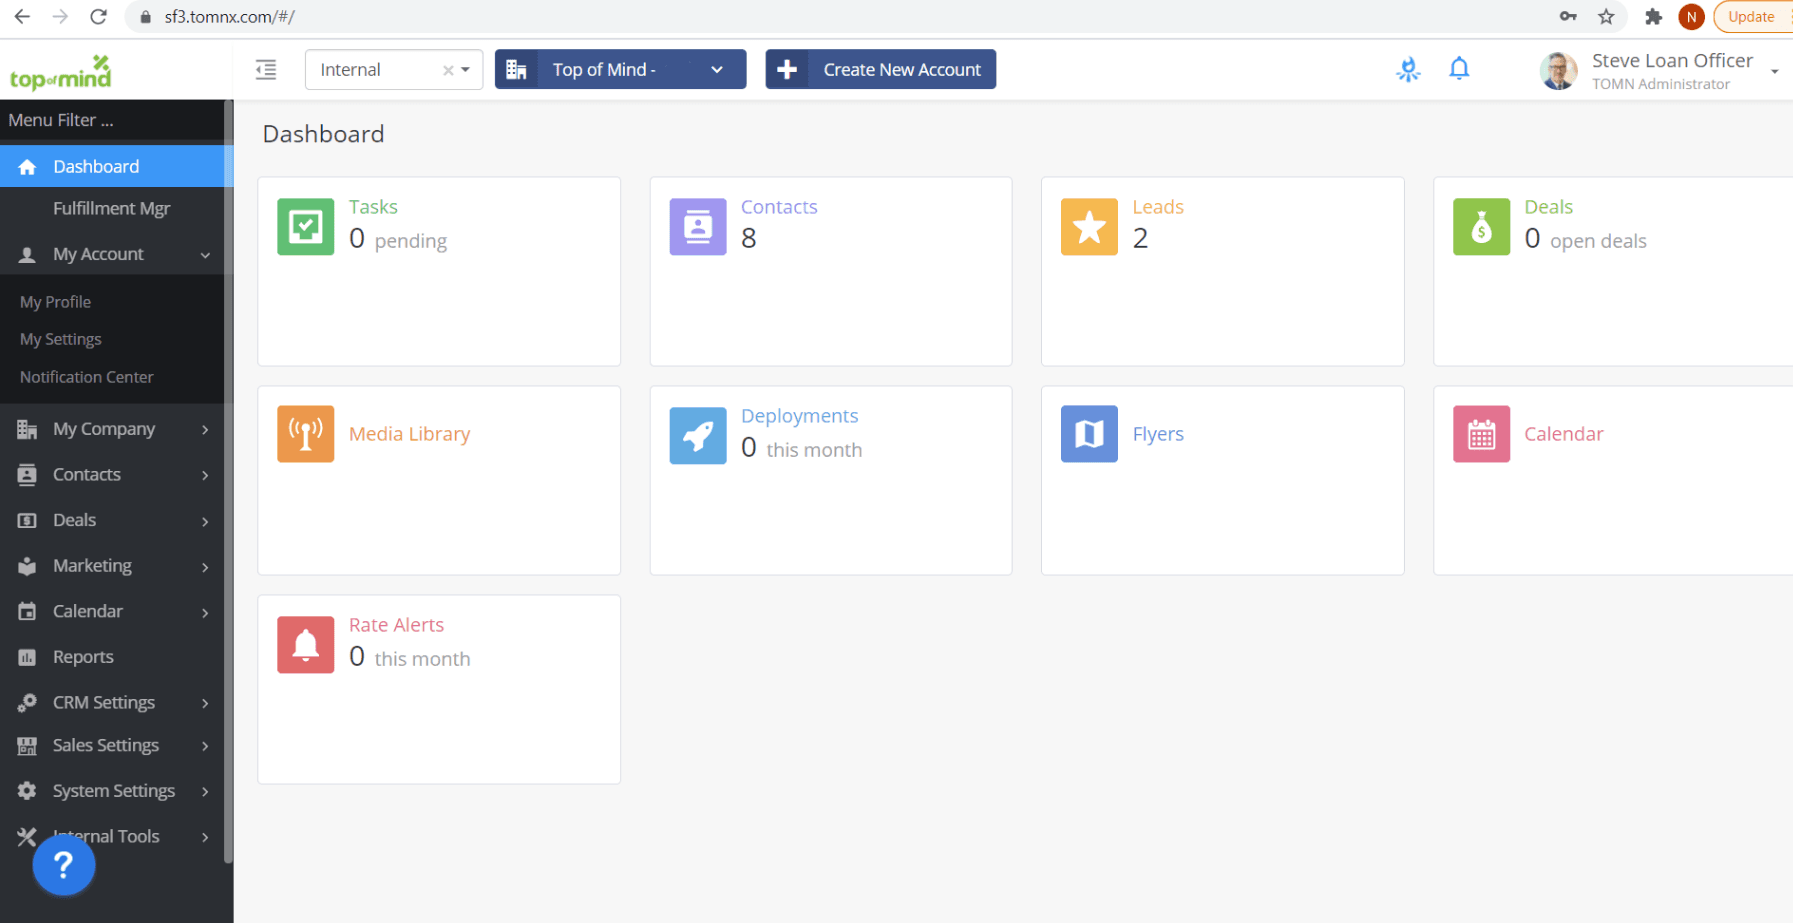The image size is (1793, 923).
Task: Click the Contacts card icon
Action: coord(697,227)
